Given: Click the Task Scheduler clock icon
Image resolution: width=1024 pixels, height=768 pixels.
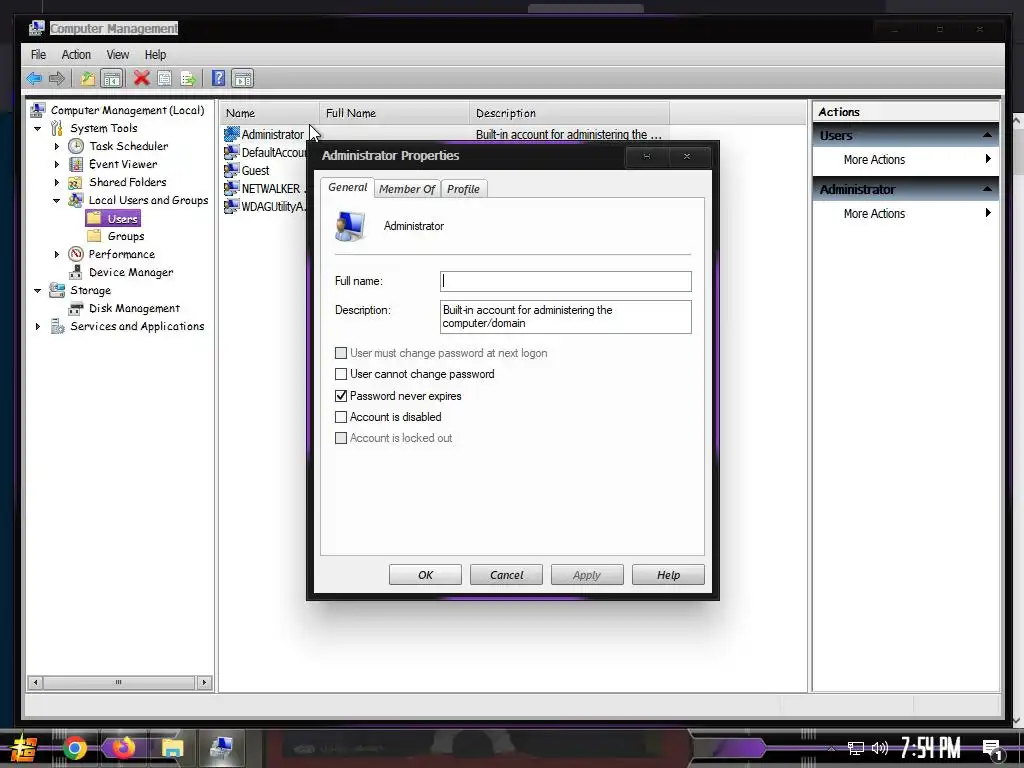Looking at the screenshot, I should [x=76, y=146].
